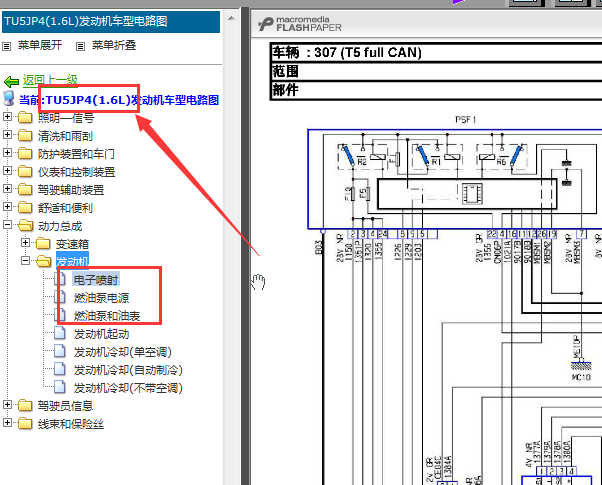Collapse the 动力总成 folder node

7,225
